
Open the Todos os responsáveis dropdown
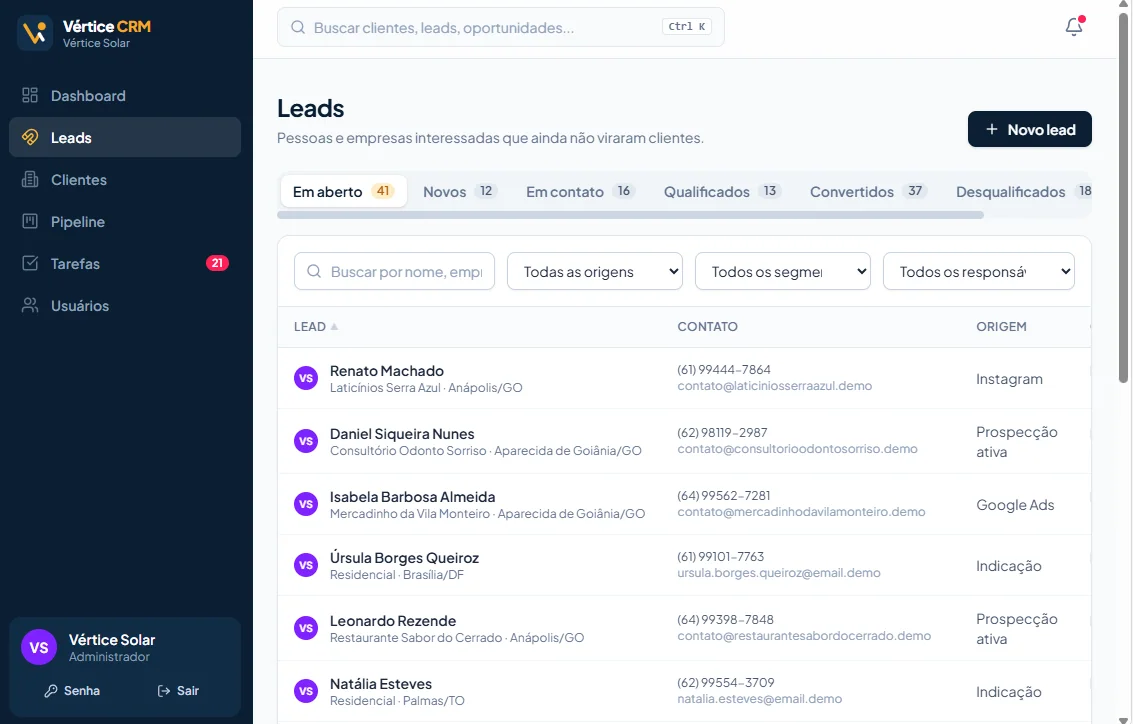[x=978, y=271]
